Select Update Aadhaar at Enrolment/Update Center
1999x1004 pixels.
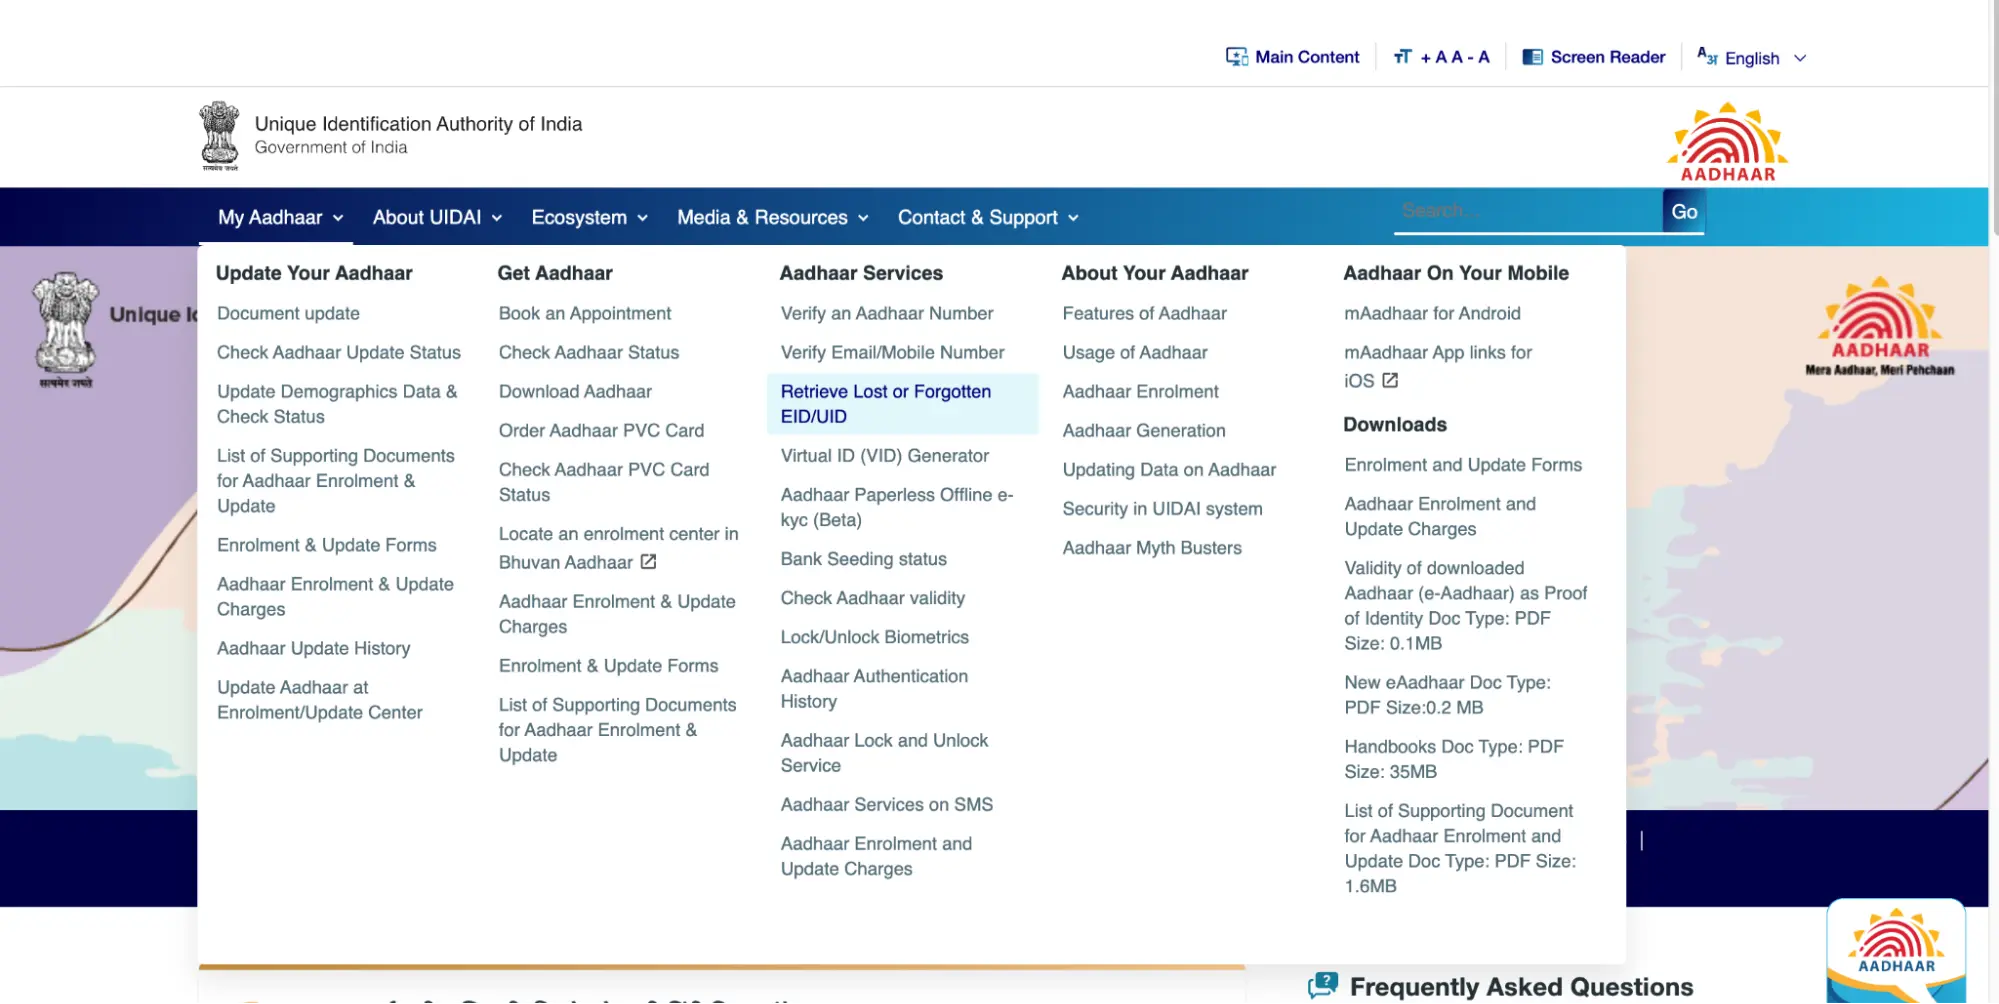(319, 700)
